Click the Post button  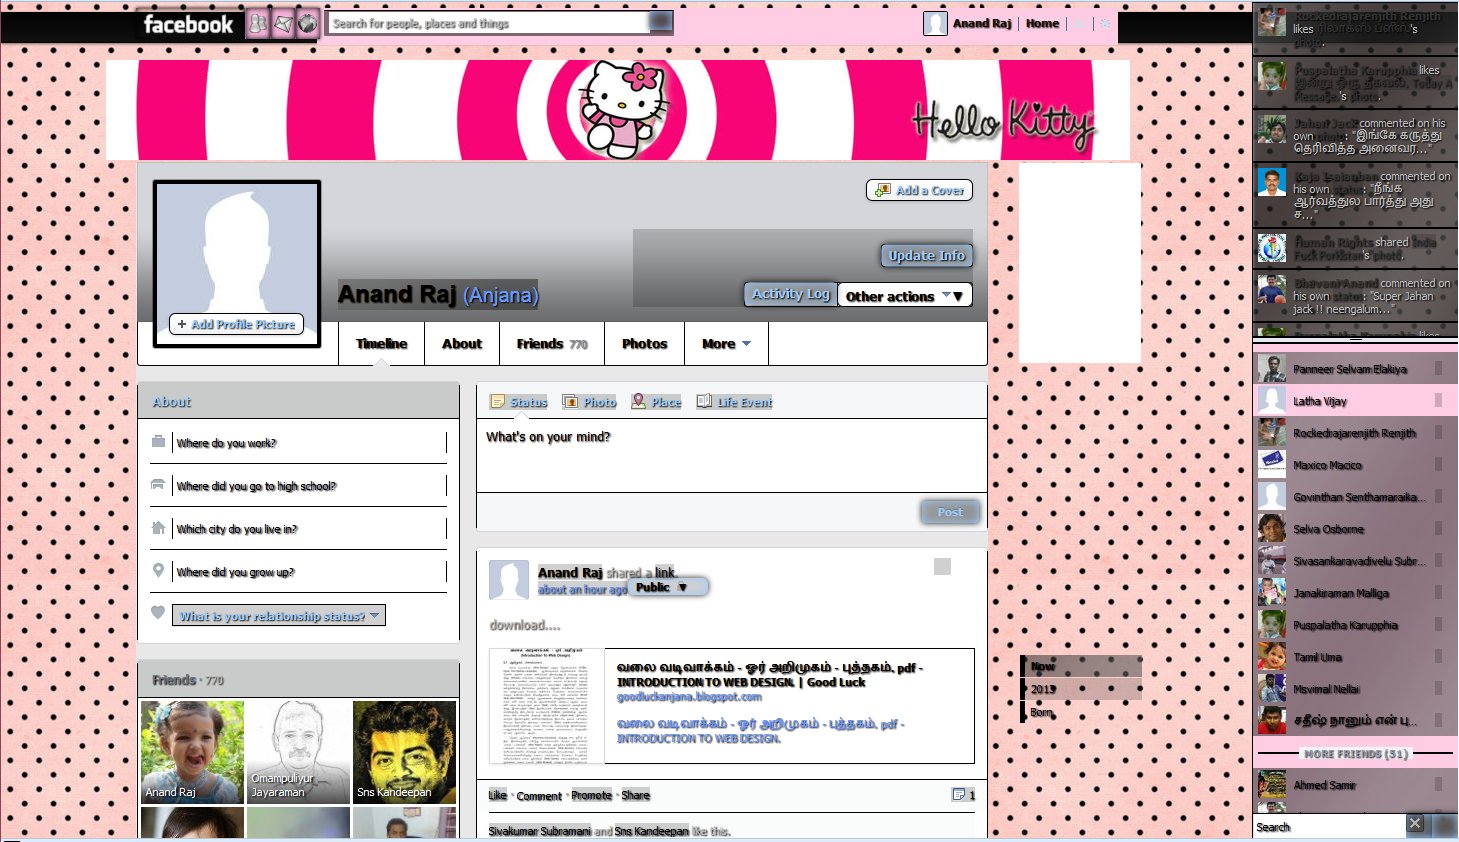click(x=950, y=512)
